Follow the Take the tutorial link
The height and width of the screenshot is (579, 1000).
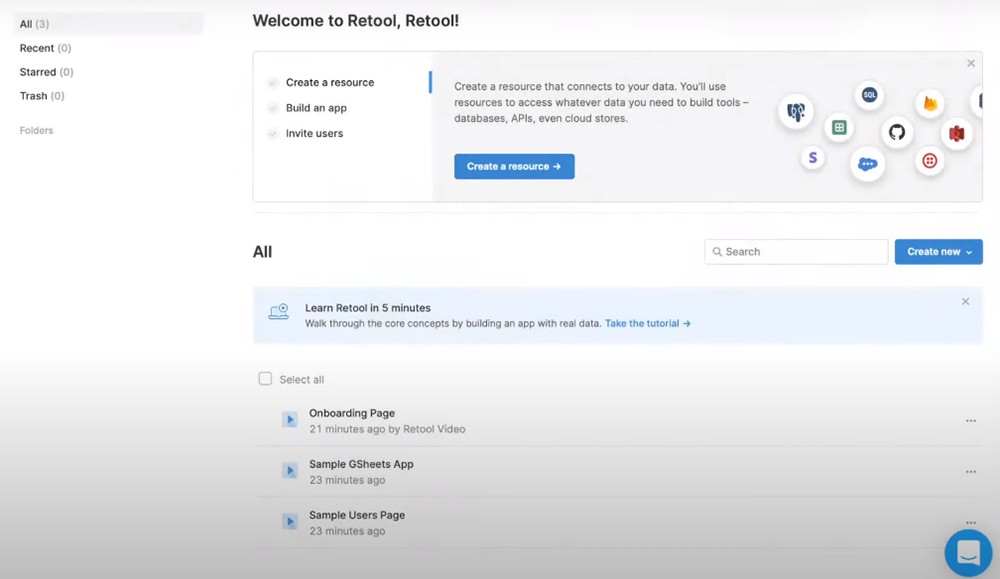[643, 324]
